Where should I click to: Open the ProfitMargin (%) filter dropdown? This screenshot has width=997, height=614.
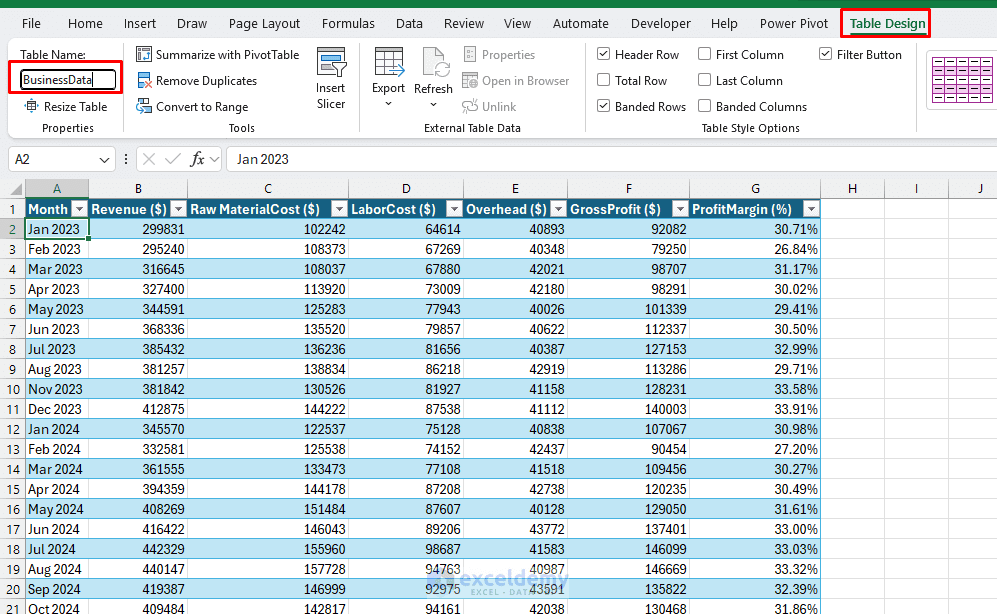tap(811, 209)
